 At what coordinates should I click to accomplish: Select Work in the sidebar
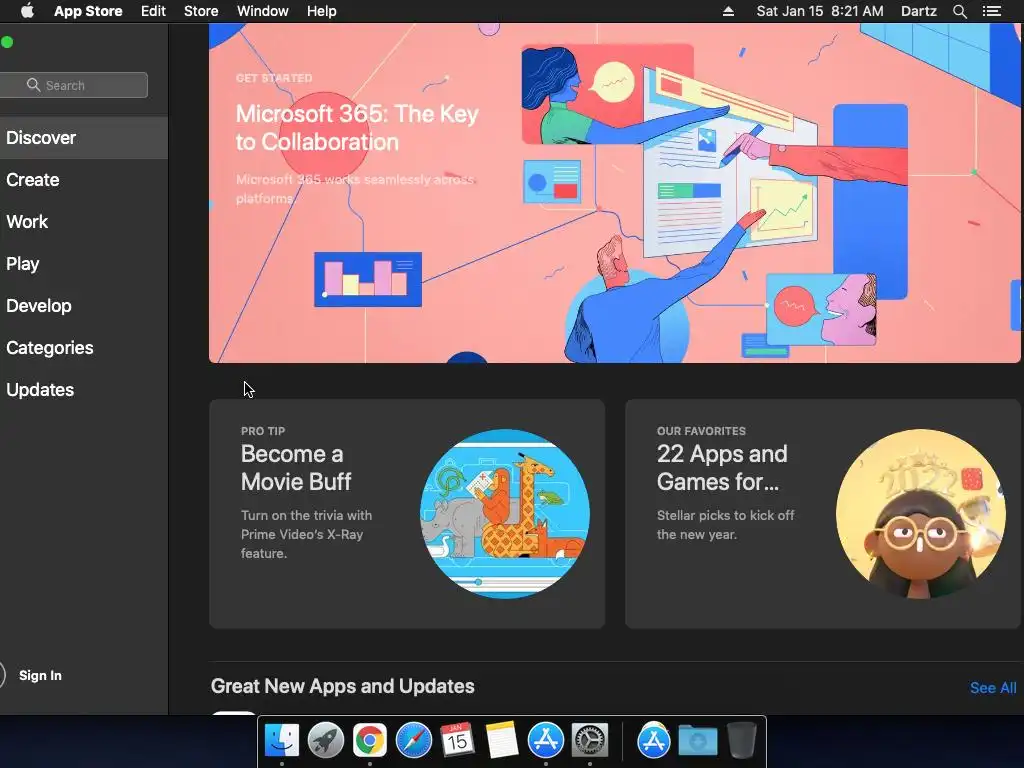point(84,221)
